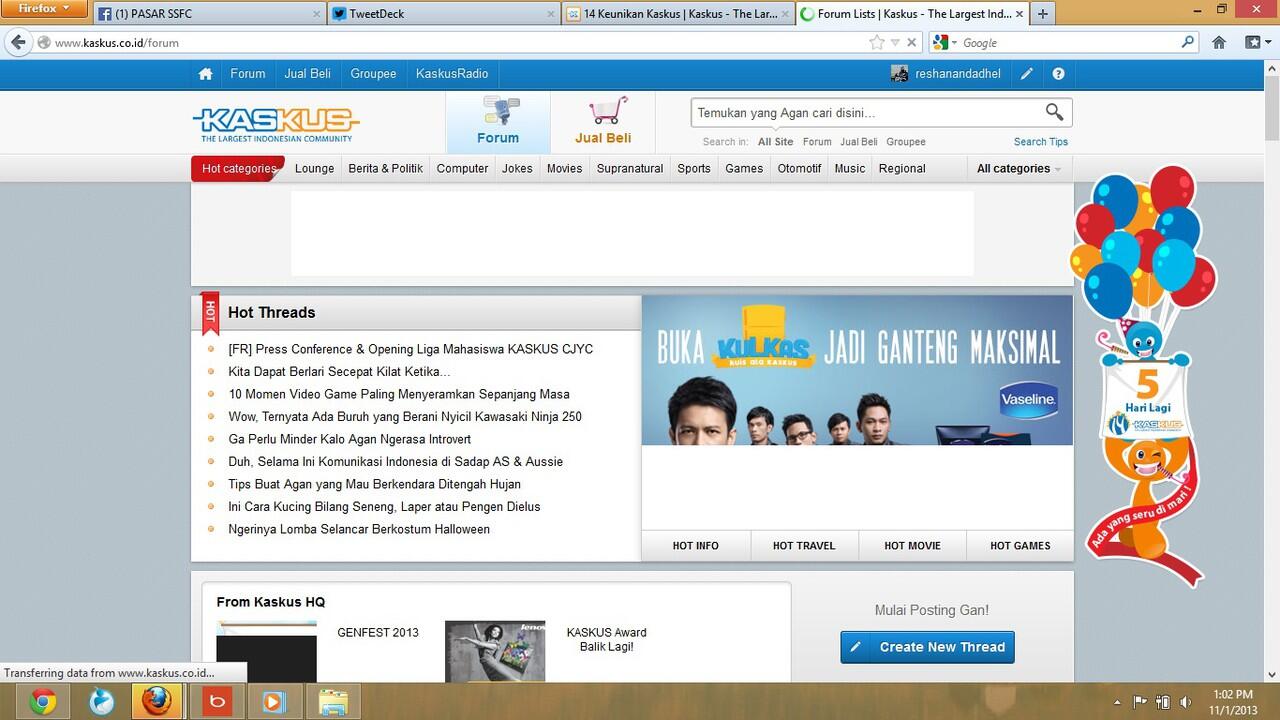
Task: Show hidden tray icons arrow
Action: tap(1117, 702)
